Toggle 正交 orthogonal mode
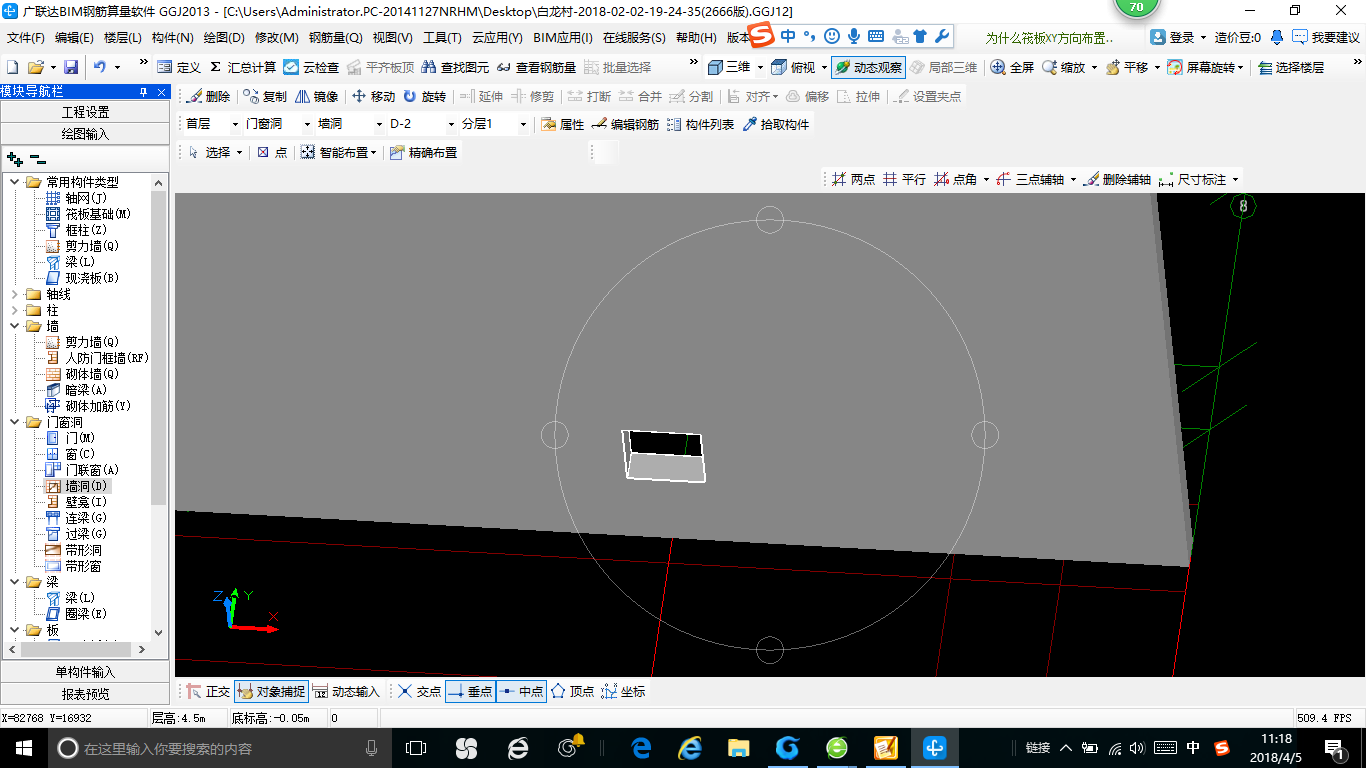 [208, 691]
